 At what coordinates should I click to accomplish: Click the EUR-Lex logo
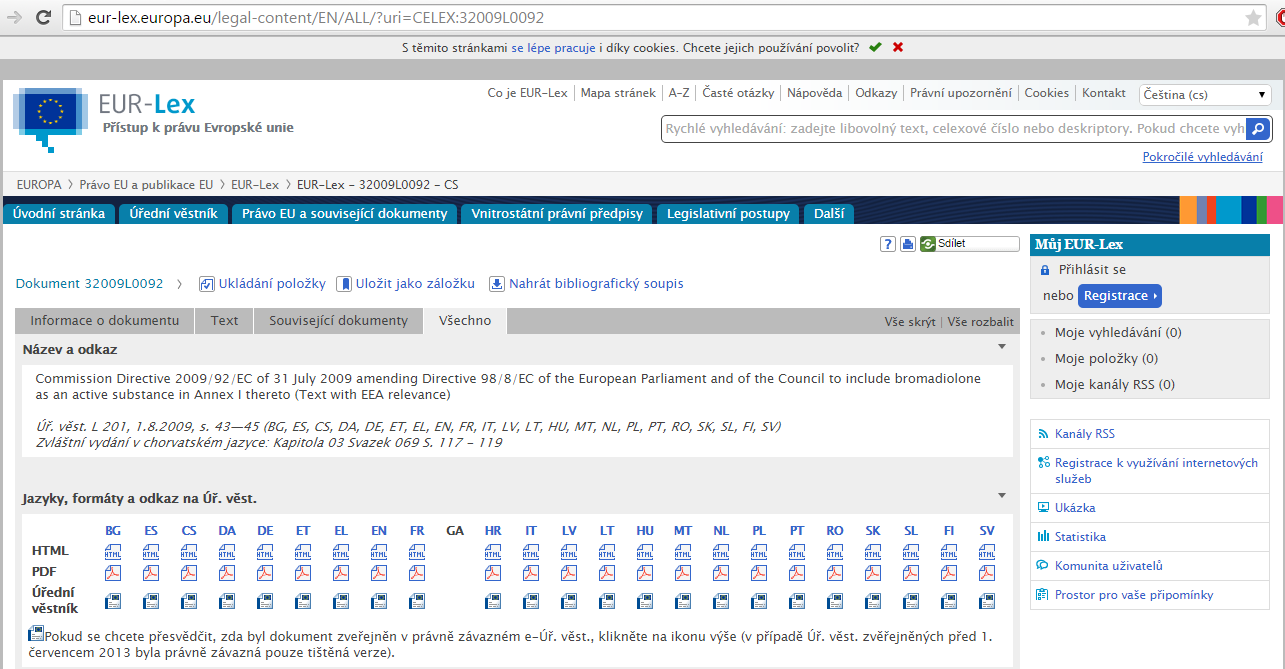point(104,119)
